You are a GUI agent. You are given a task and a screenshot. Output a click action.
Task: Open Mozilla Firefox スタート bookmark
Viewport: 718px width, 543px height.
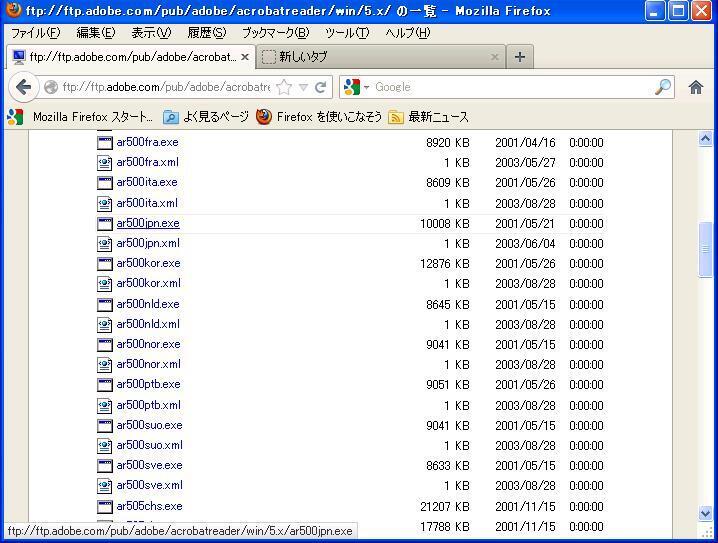pyautogui.click(x=80, y=117)
